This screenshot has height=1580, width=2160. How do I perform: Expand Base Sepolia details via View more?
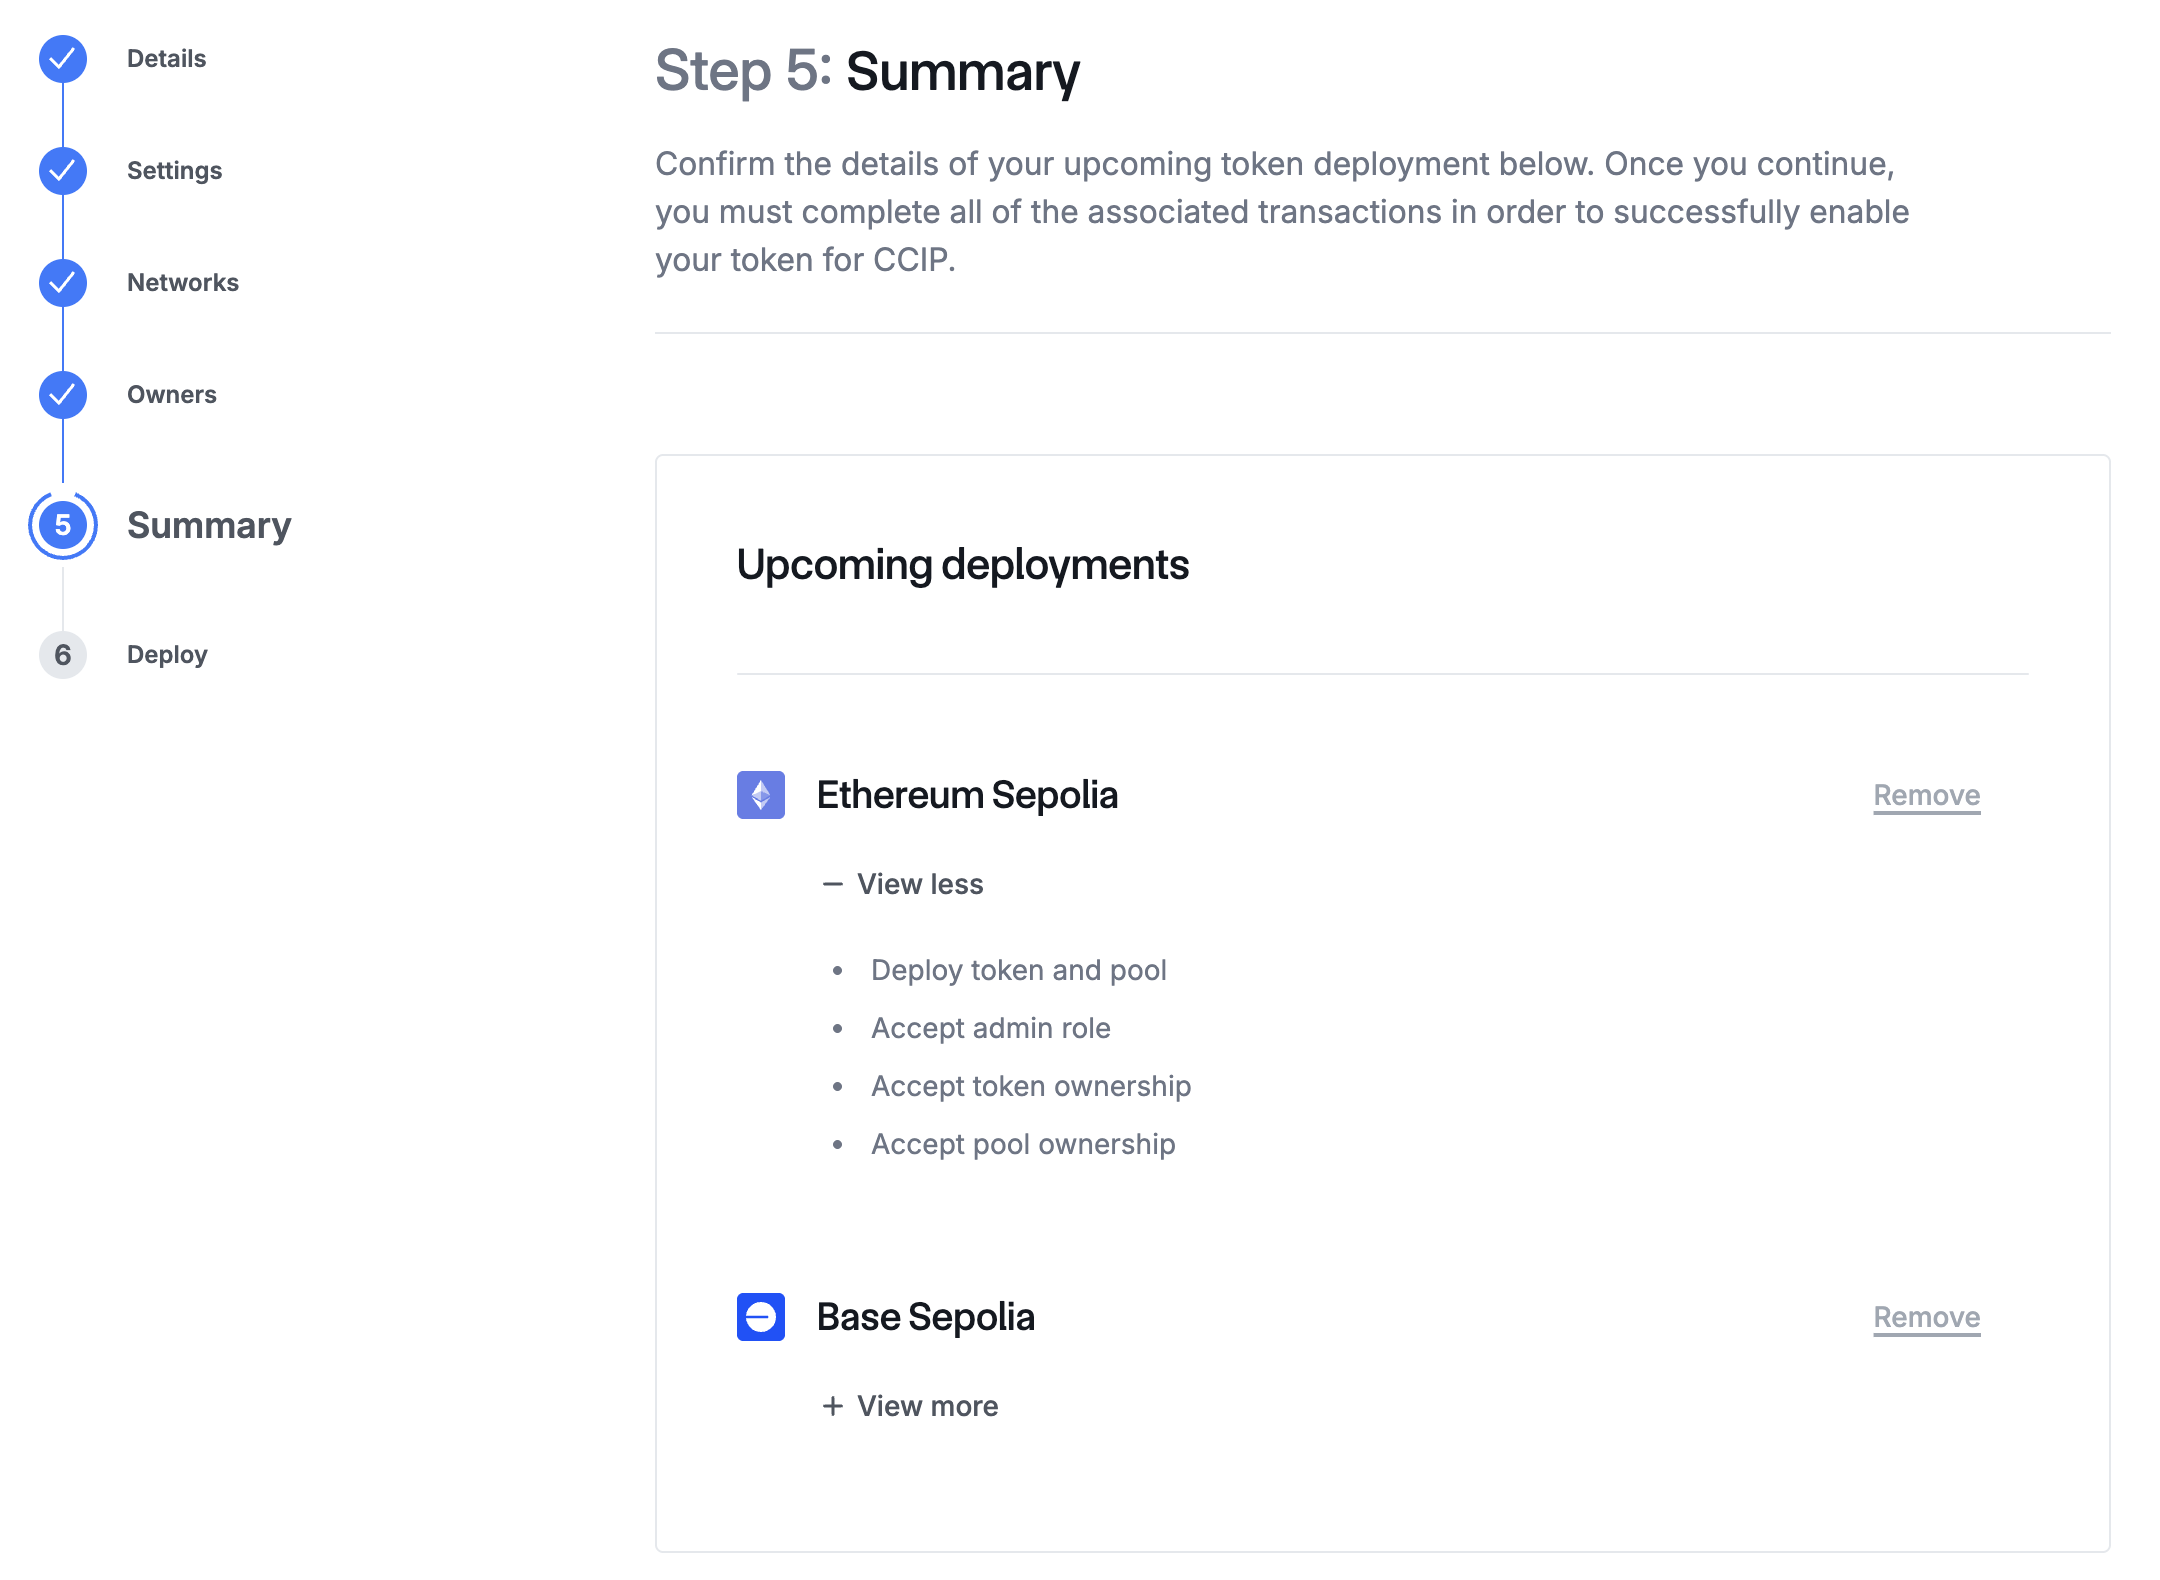pos(912,1405)
